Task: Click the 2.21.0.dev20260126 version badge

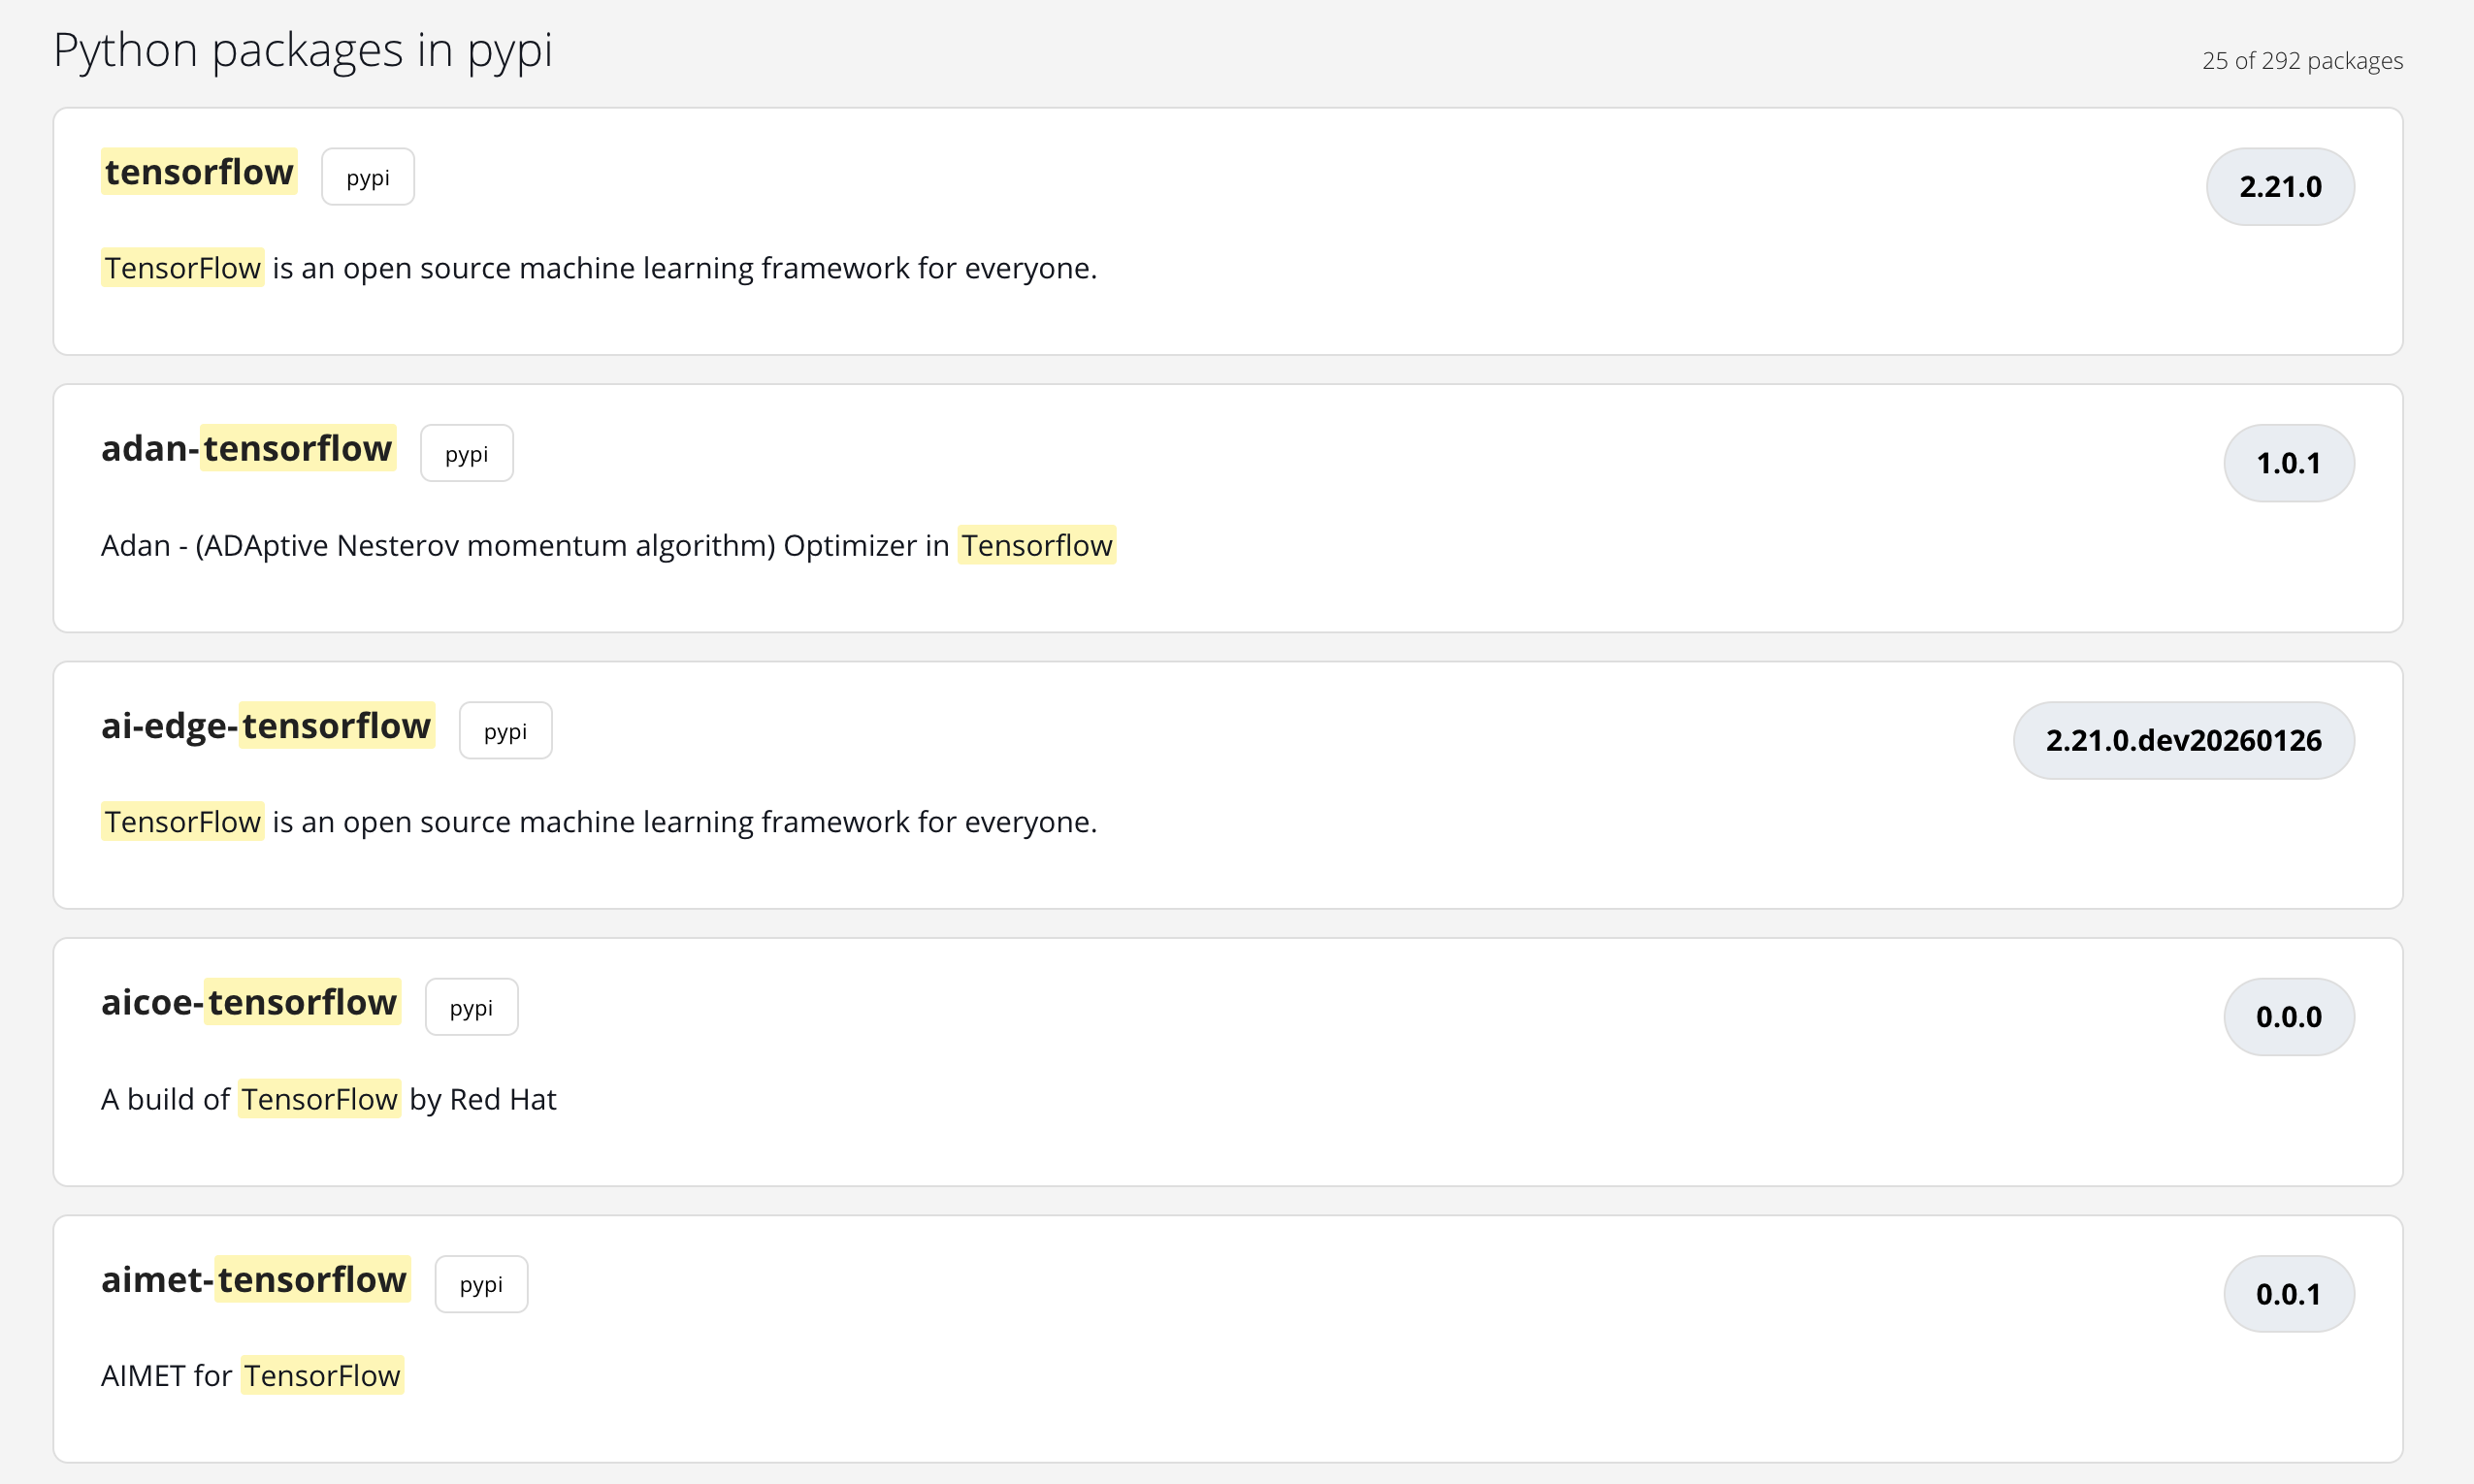Action: [2184, 740]
